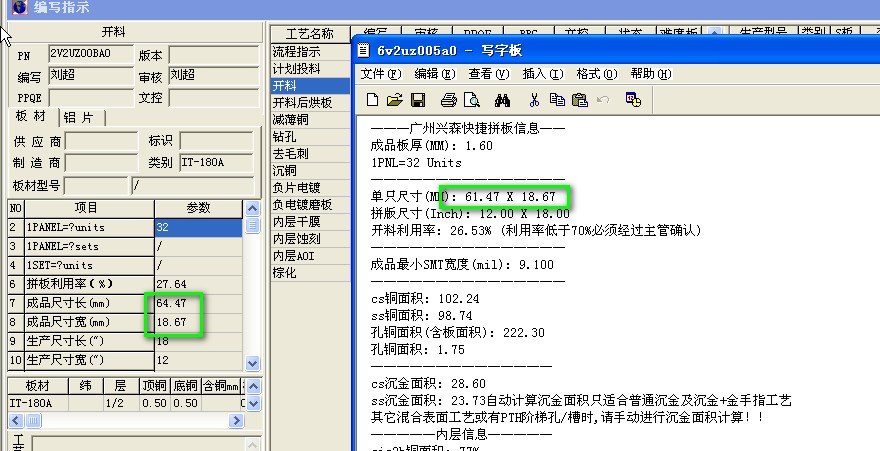Click the 成品尺寸长 value 64.47
The image size is (880, 451).
pos(199,303)
